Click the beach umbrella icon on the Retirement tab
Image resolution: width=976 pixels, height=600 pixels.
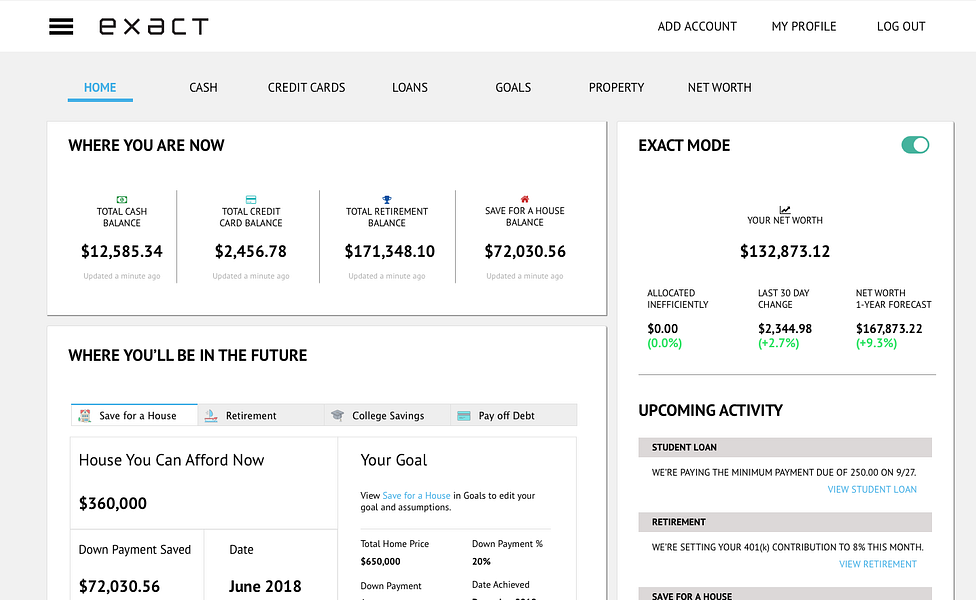(212, 414)
